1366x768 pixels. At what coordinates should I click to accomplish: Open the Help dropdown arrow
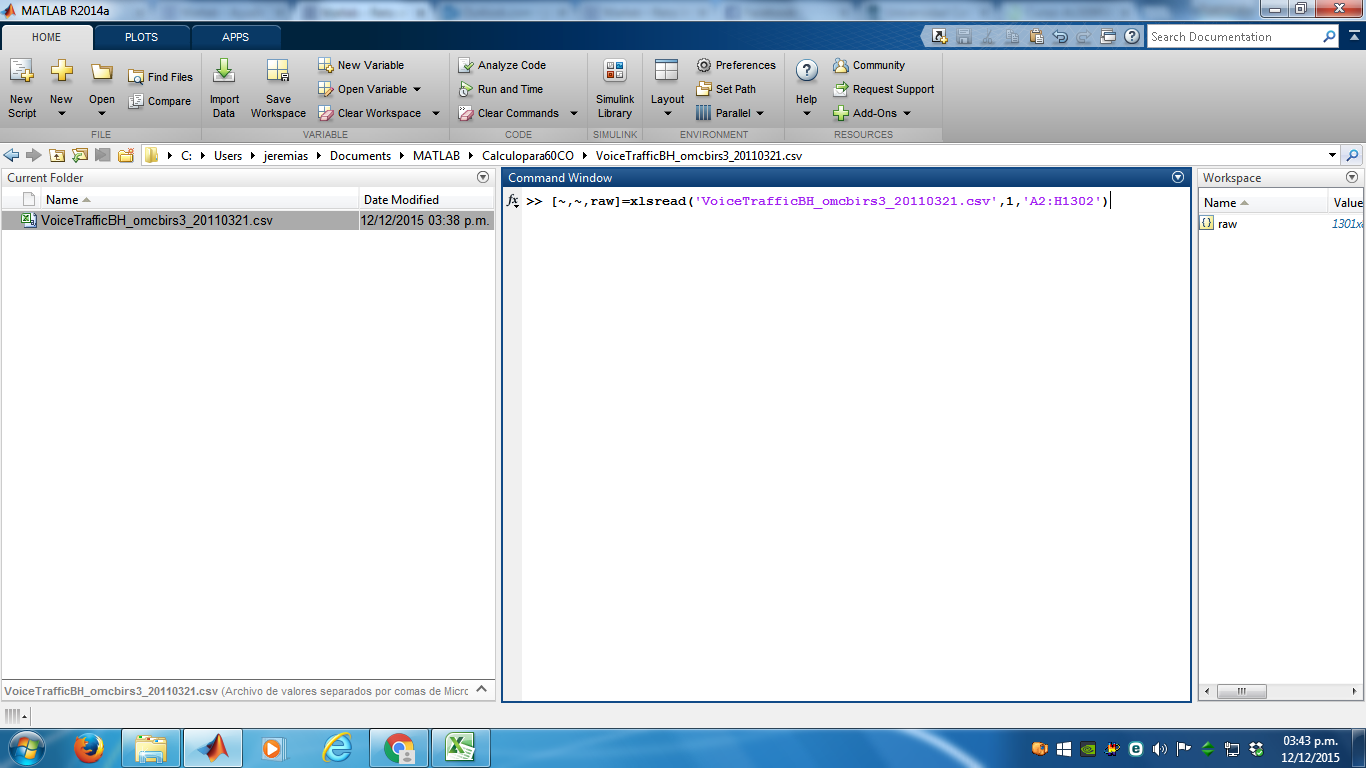(x=806, y=113)
